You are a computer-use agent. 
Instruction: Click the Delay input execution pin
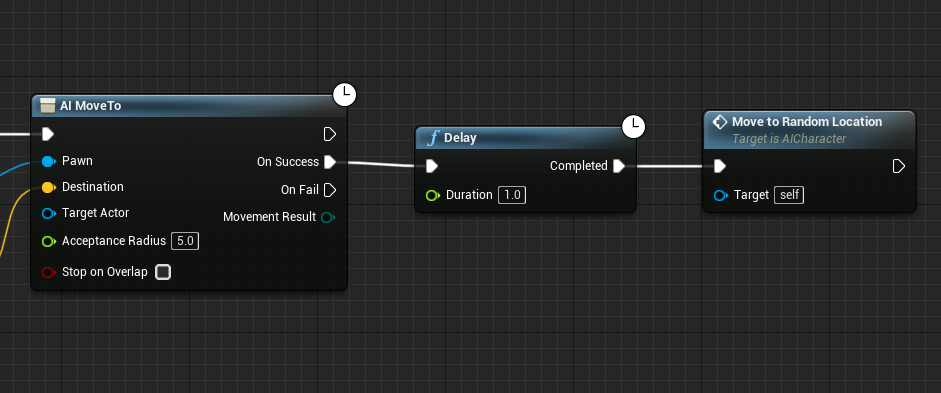(x=431, y=166)
